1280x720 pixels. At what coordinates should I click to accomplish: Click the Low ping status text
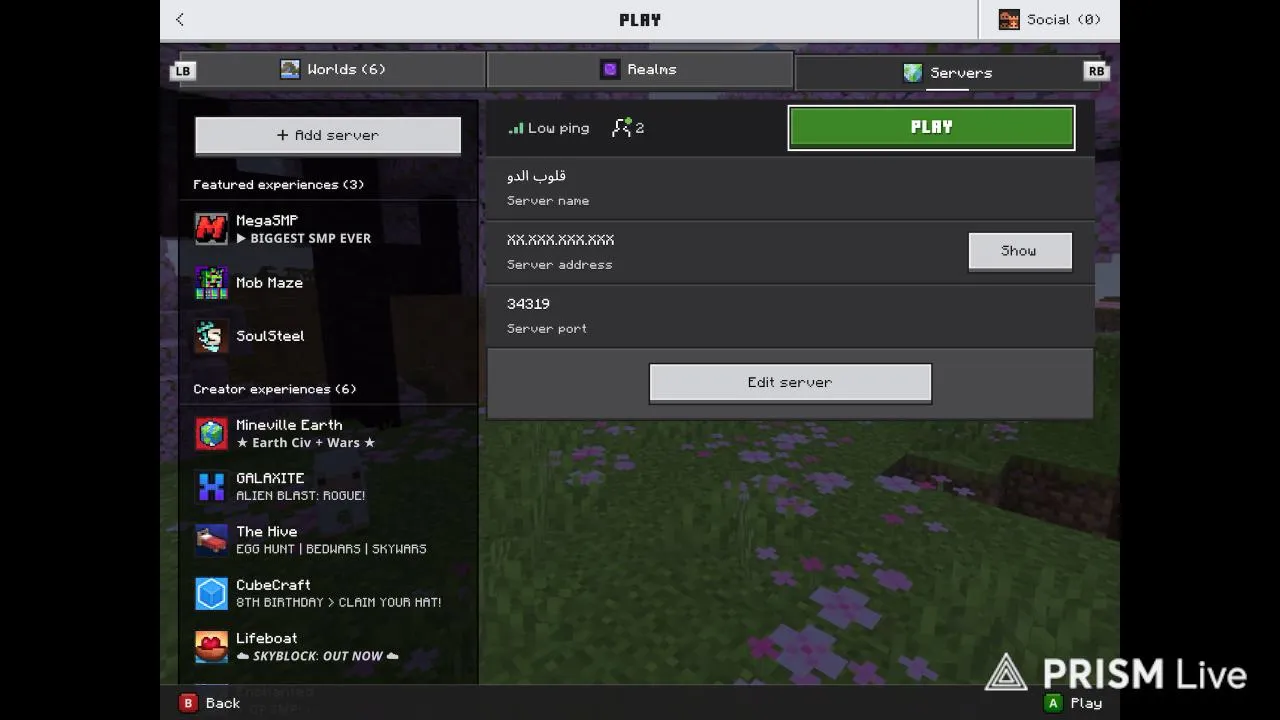558,128
